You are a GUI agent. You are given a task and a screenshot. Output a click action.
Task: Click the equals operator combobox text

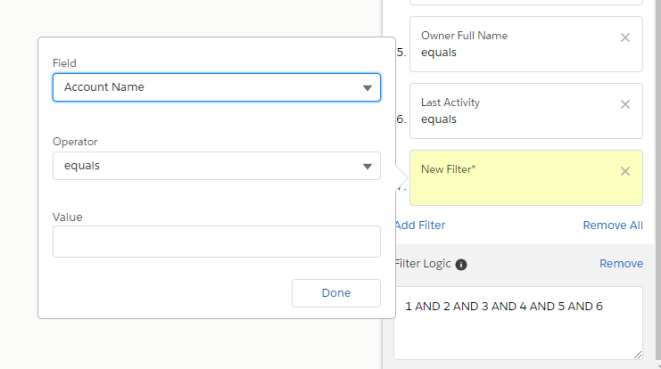(82, 165)
